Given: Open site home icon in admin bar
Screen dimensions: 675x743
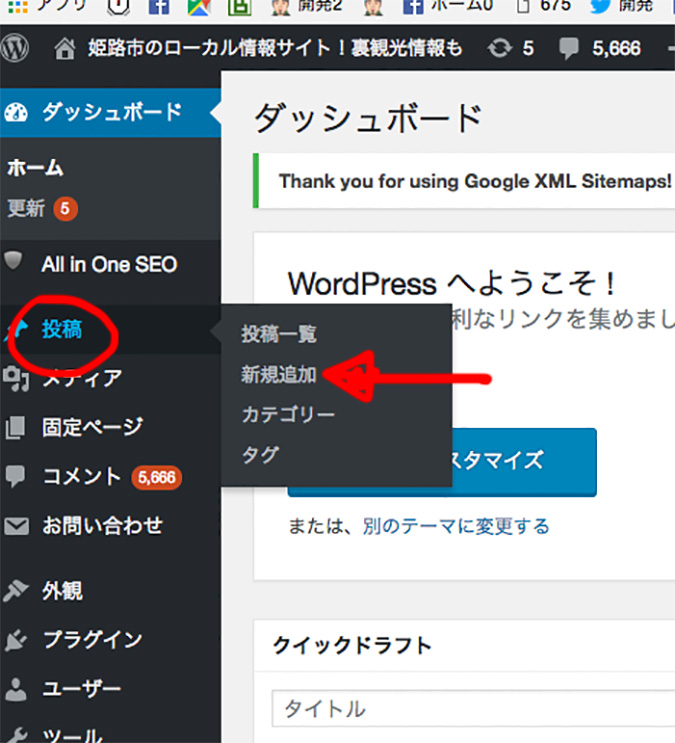Looking at the screenshot, I should [x=66, y=47].
